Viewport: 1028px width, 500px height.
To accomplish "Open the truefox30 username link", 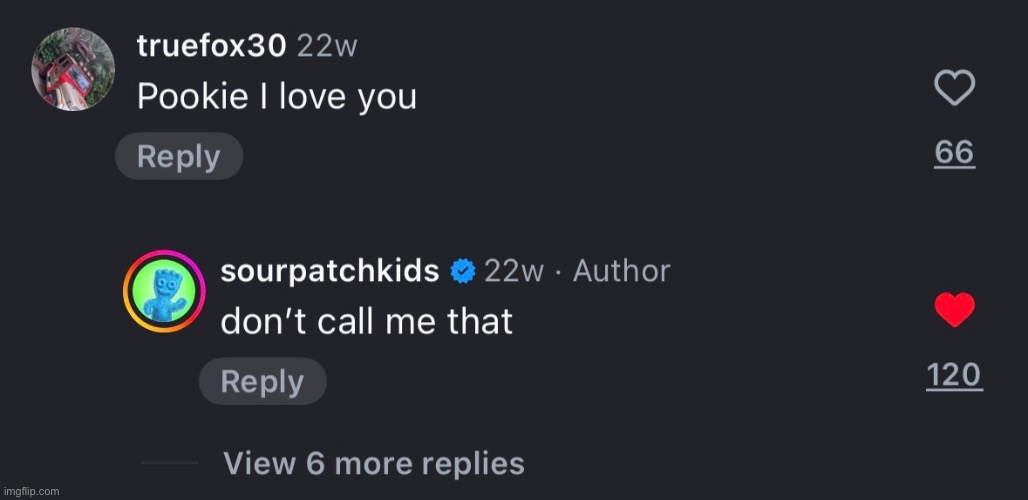I will (211, 44).
